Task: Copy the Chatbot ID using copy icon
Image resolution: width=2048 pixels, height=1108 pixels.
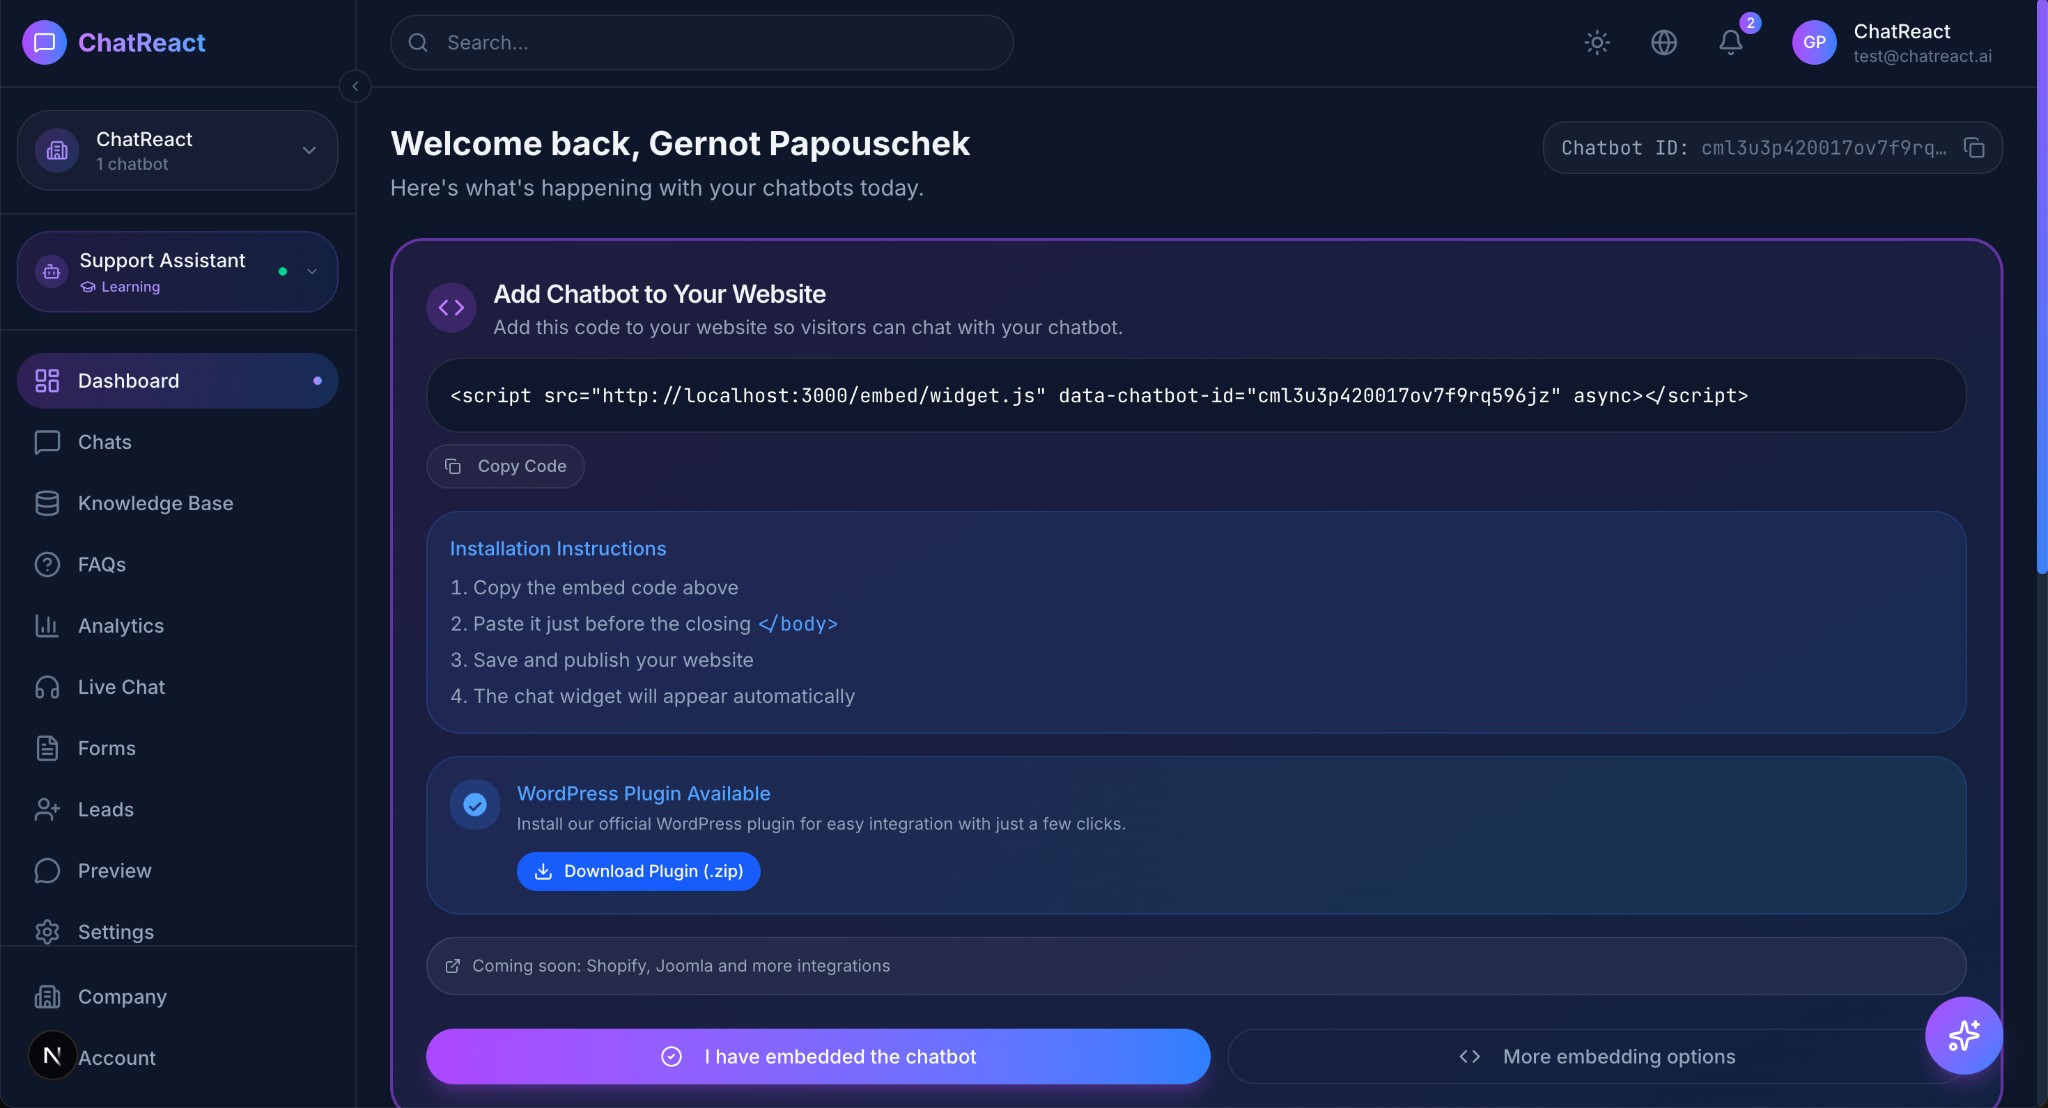Action: pyautogui.click(x=1974, y=148)
